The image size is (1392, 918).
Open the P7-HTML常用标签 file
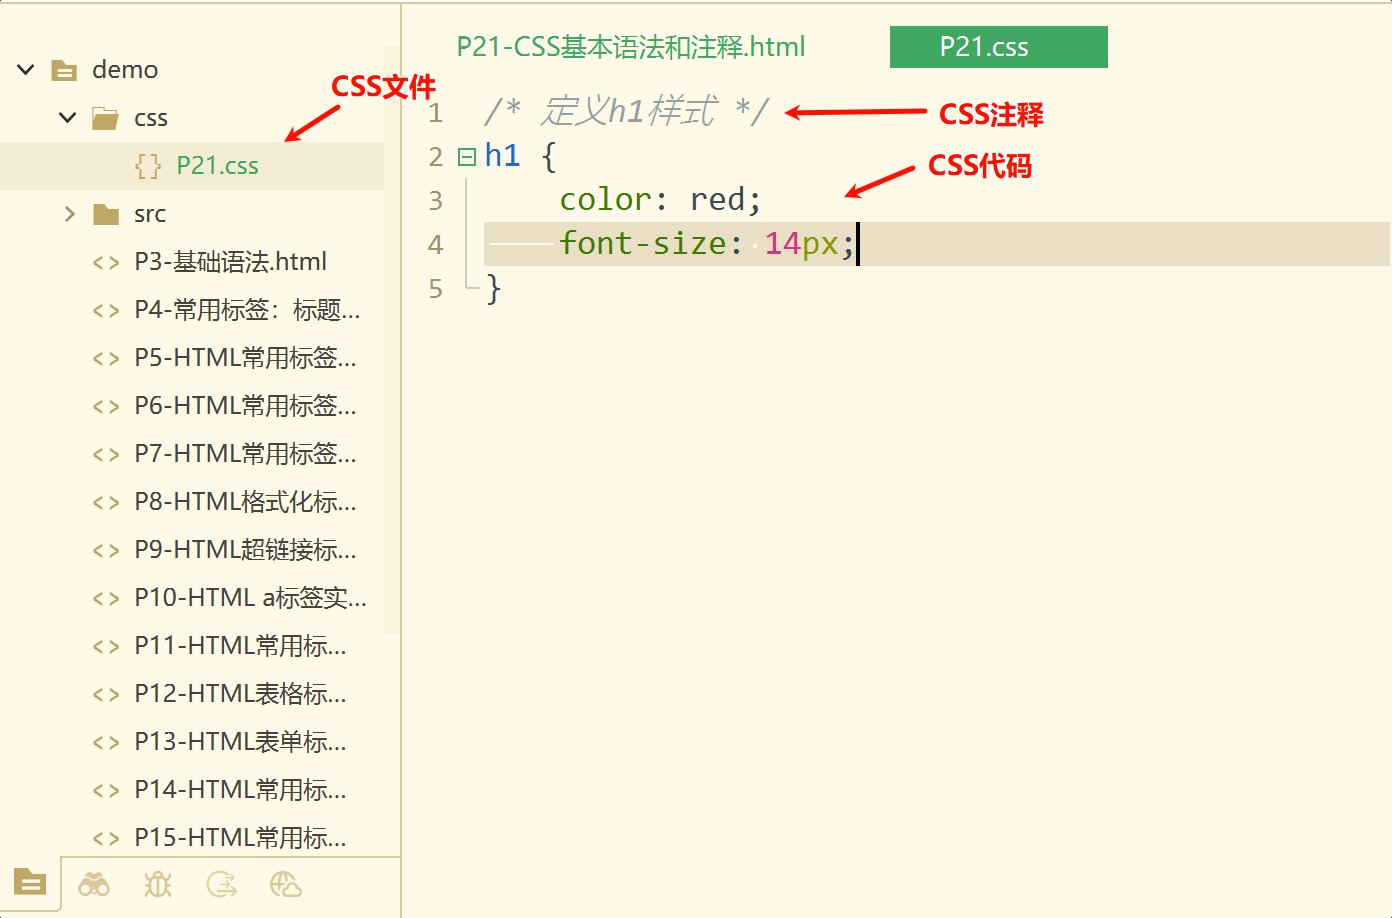coord(245,454)
